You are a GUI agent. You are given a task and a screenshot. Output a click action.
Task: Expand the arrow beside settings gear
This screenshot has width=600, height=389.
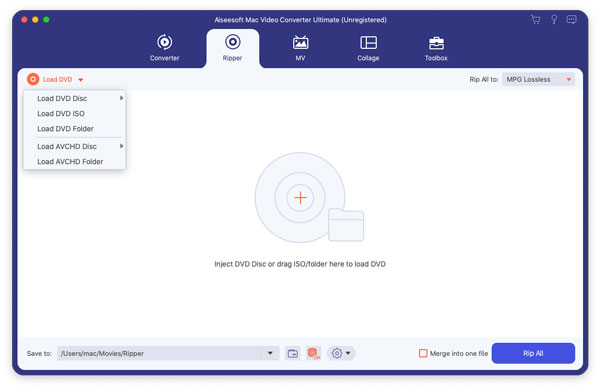tap(348, 353)
